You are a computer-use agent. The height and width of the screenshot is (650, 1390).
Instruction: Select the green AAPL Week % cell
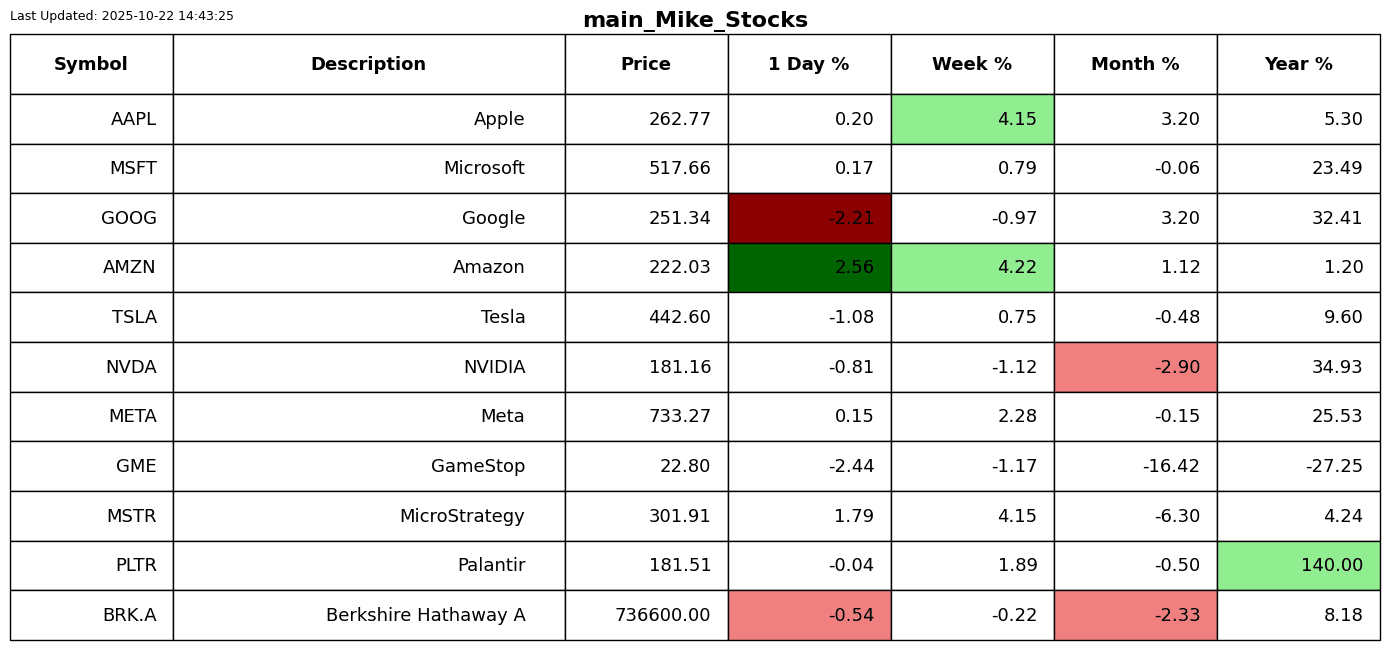tap(972, 119)
